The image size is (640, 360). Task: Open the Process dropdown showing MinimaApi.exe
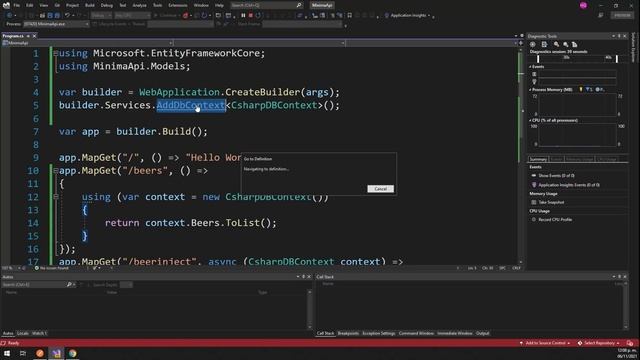56,24
